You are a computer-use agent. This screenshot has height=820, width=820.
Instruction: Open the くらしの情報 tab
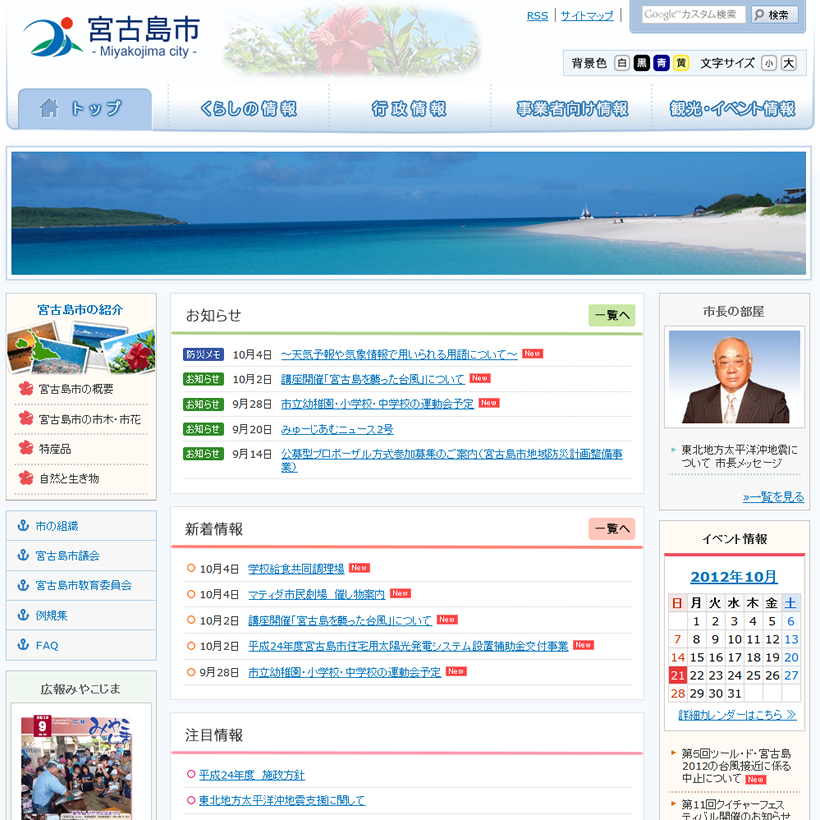pyautogui.click(x=248, y=109)
